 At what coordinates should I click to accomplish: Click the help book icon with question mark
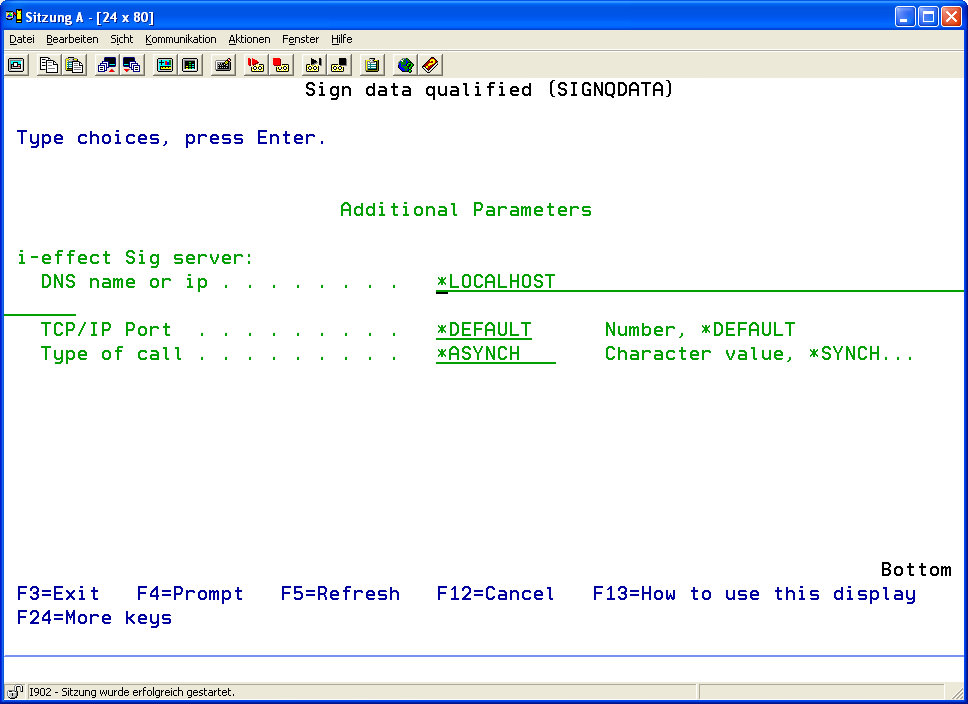pyautogui.click(x=430, y=65)
